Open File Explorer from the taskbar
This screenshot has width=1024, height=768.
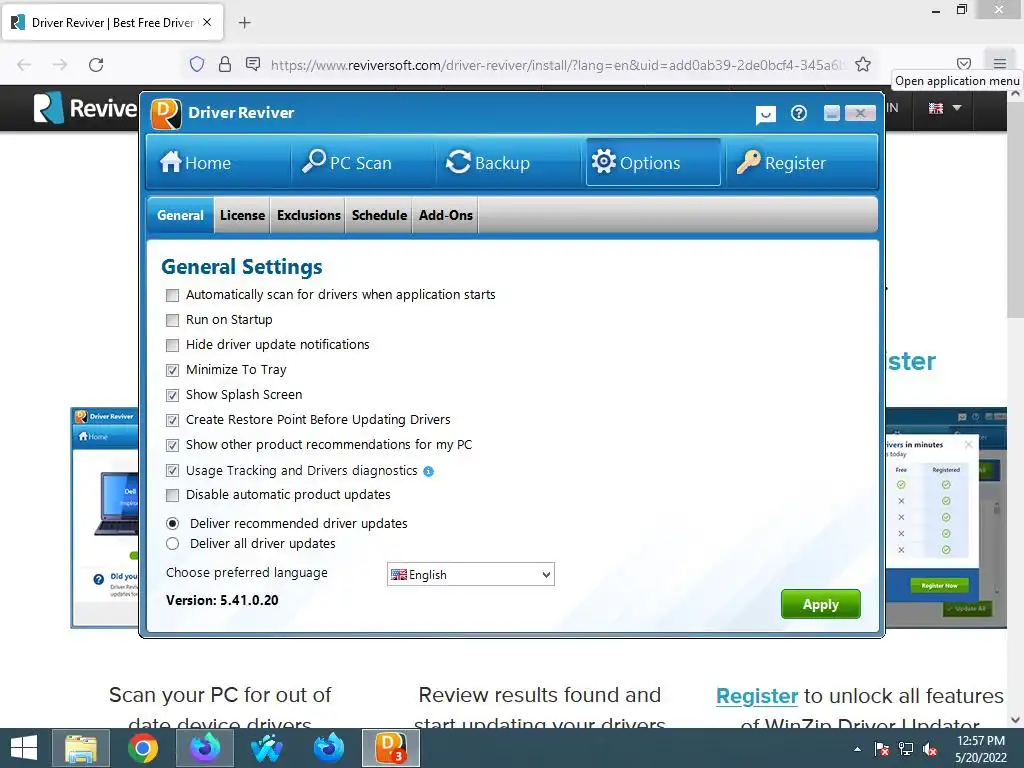(81, 748)
